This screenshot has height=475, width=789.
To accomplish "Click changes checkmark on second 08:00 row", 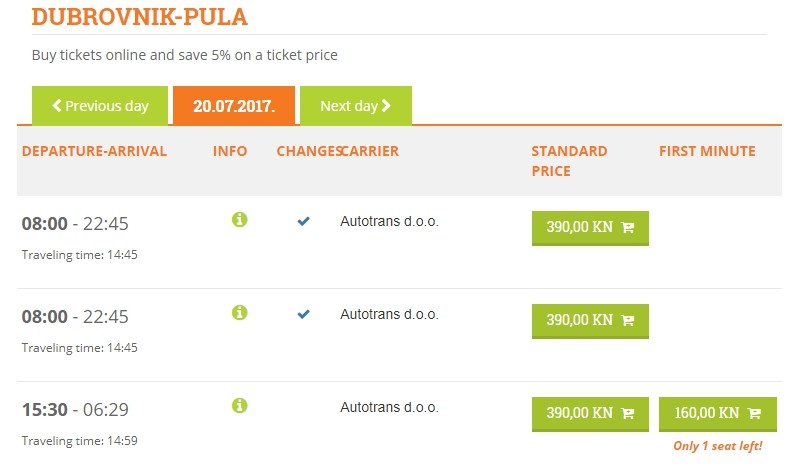I will (304, 314).
